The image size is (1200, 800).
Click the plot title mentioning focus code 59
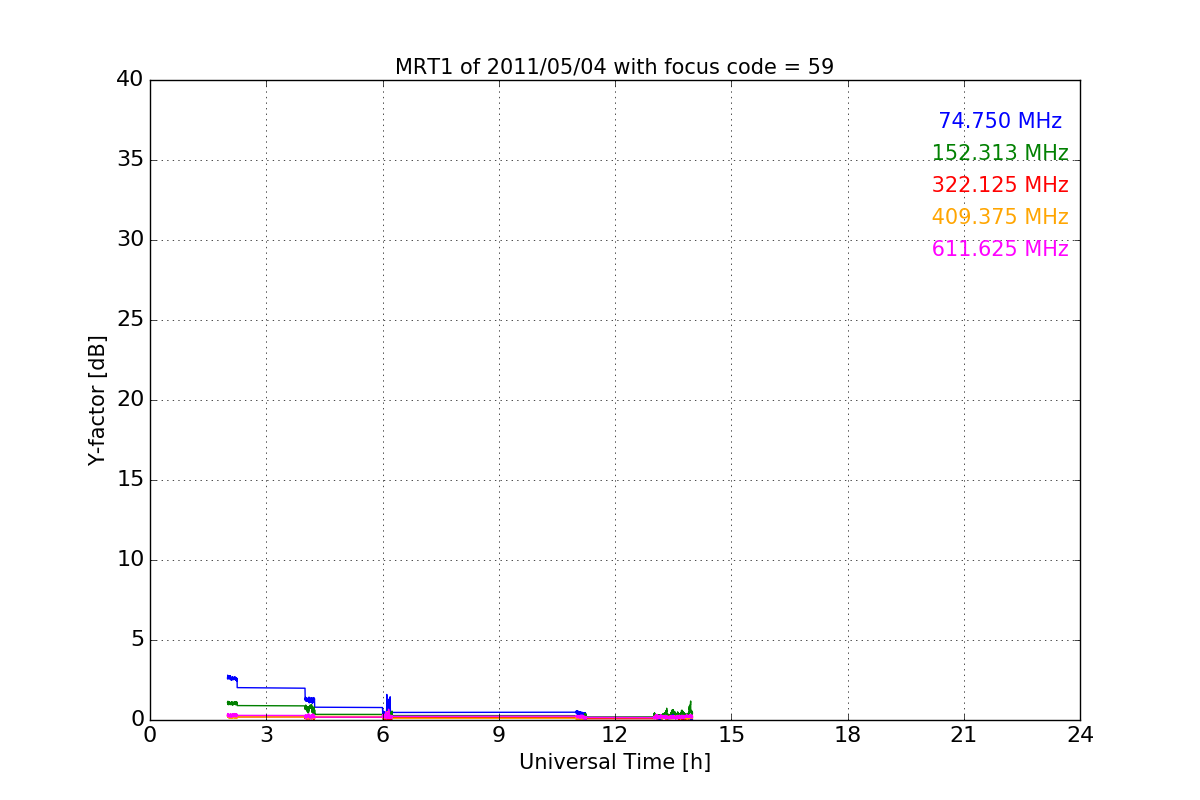tap(614, 67)
